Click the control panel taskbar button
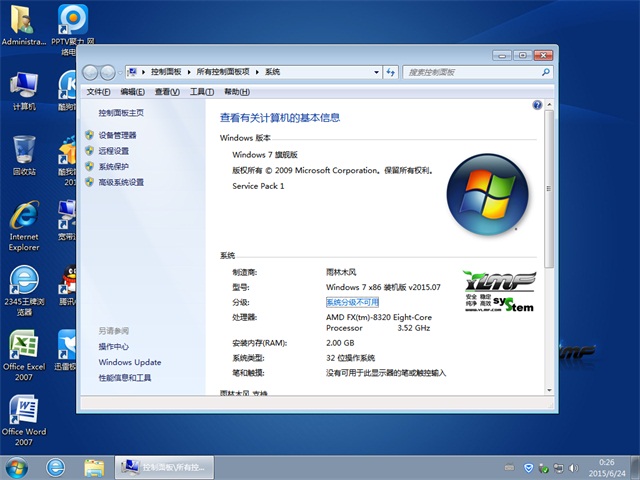 tap(164, 468)
